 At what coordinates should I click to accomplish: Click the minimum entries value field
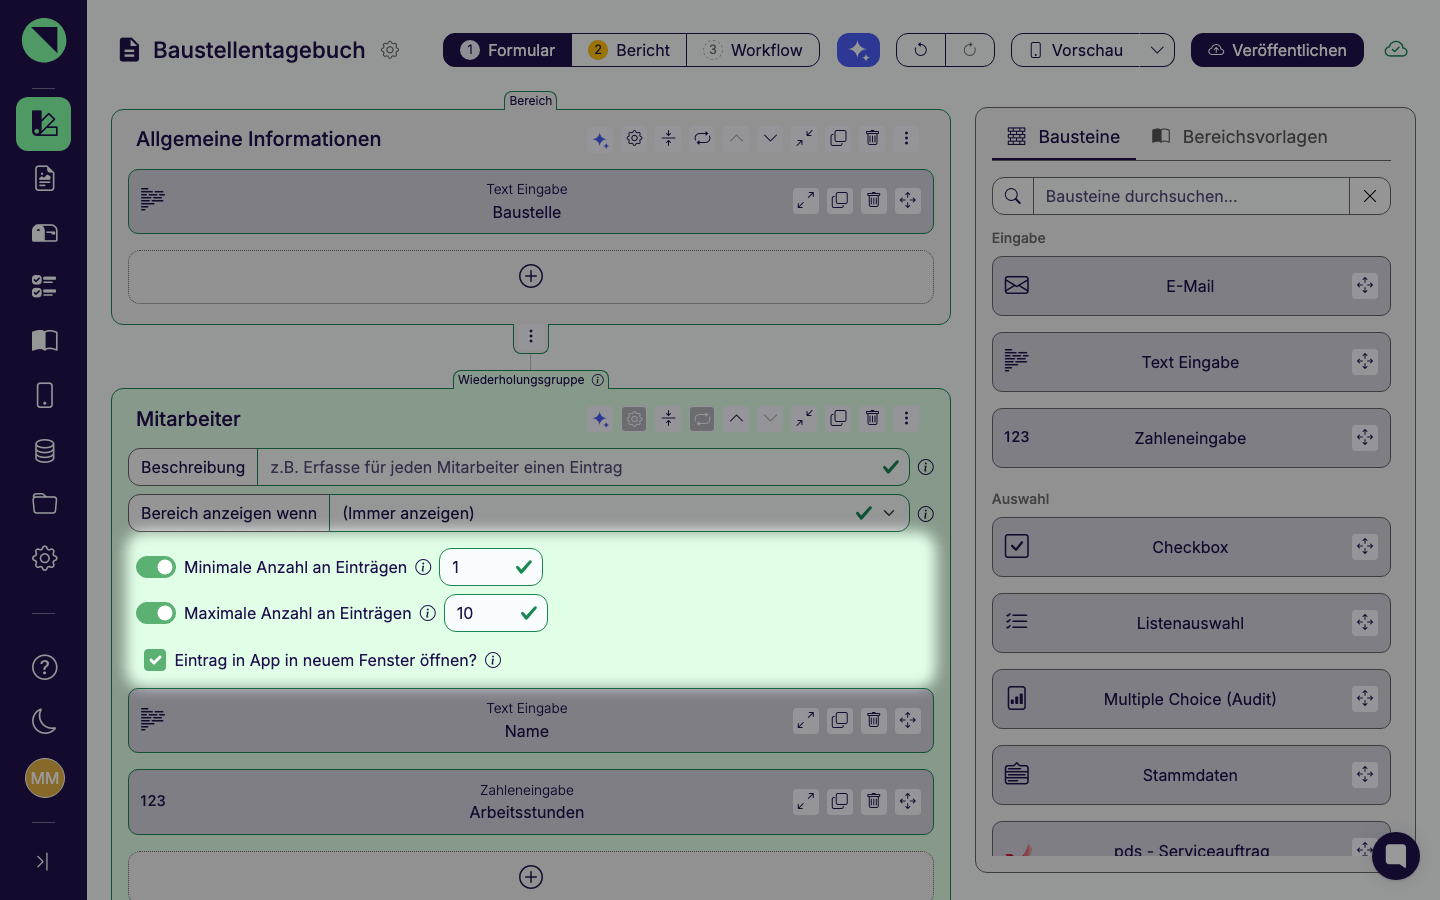pos(491,567)
